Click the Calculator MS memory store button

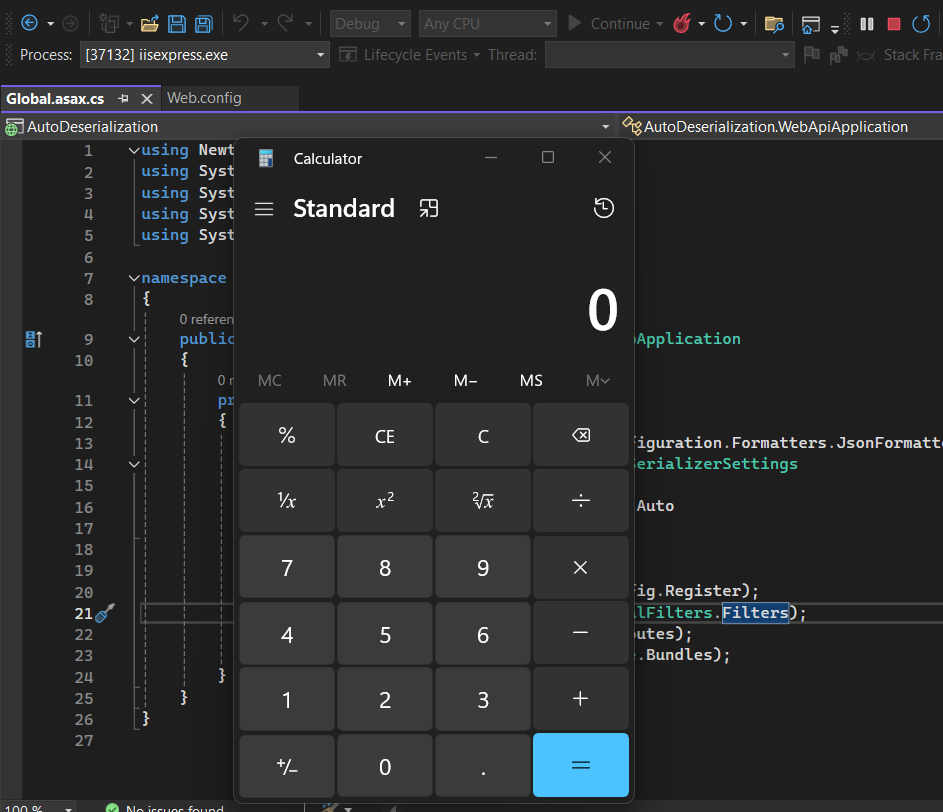click(531, 381)
